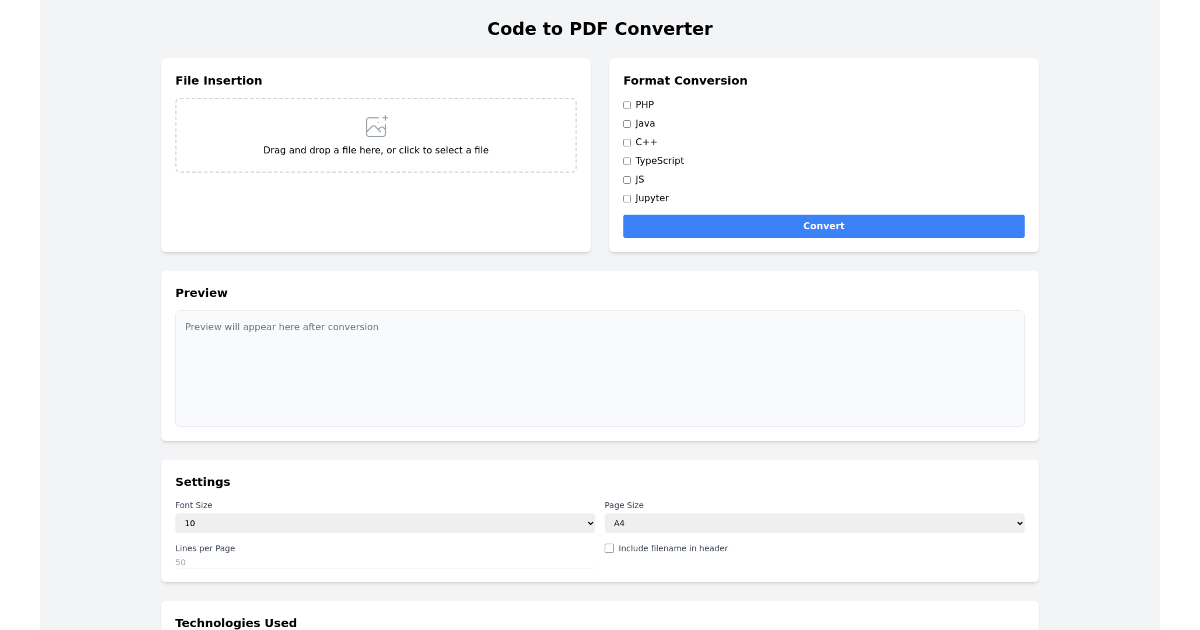The width and height of the screenshot is (1200, 630).
Task: Click the 'Technologies Used' section heading
Action: [x=236, y=622]
